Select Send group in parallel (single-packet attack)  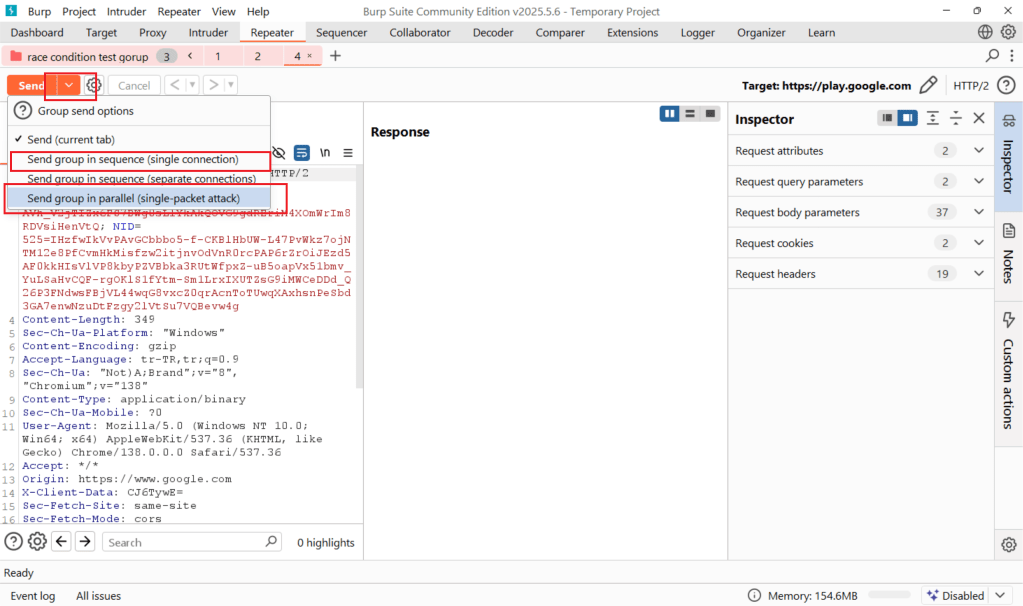[x=133, y=198]
